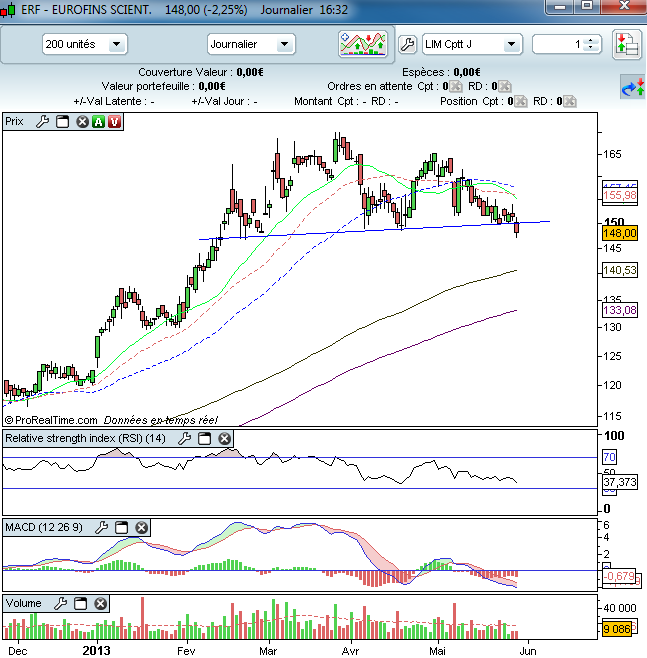The width and height of the screenshot is (647, 658).
Task: Maximize the Volume panel
Action: coord(81,603)
